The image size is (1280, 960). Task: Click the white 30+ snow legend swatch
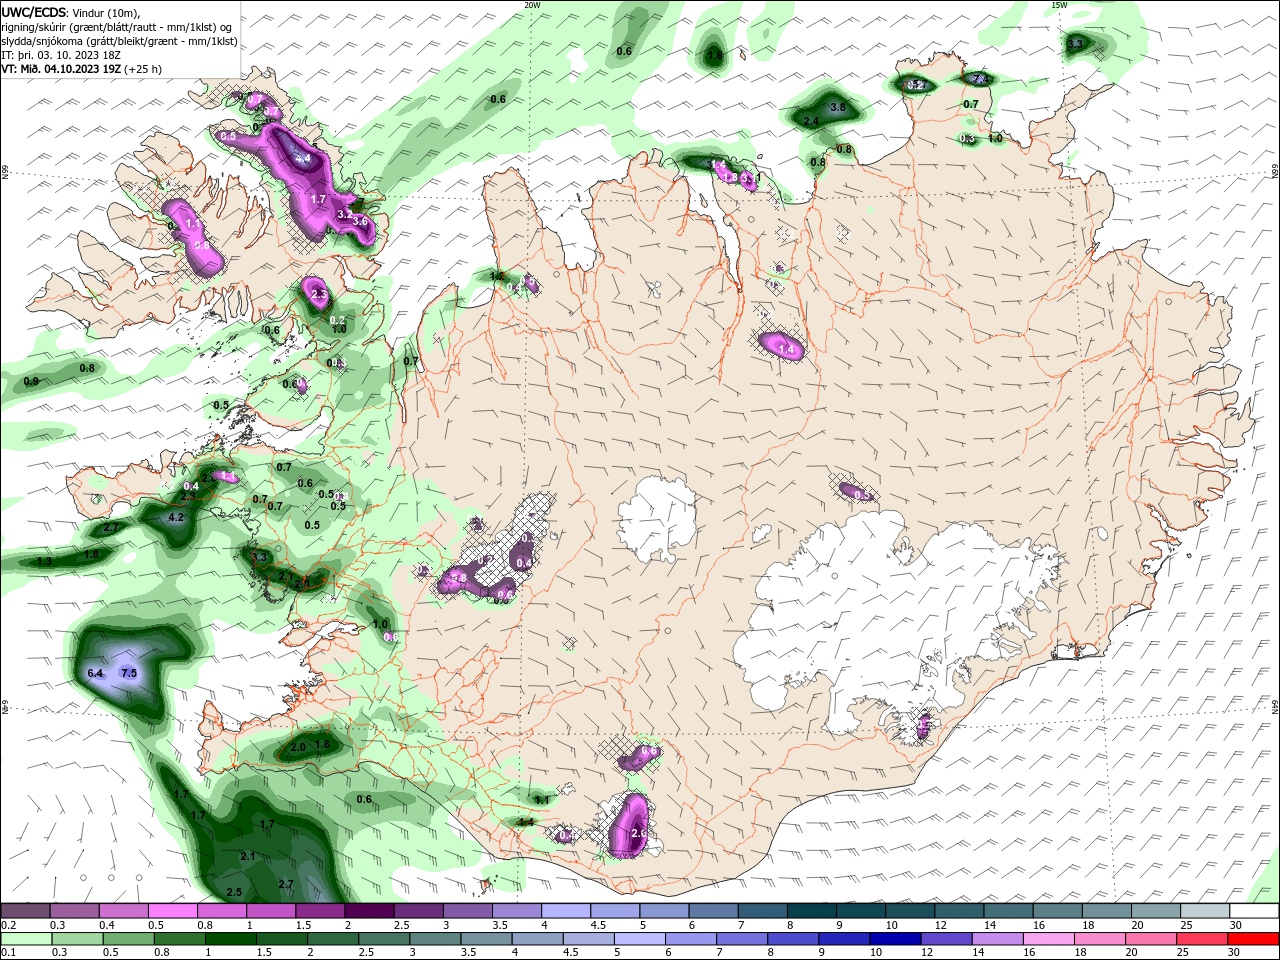point(1255,911)
